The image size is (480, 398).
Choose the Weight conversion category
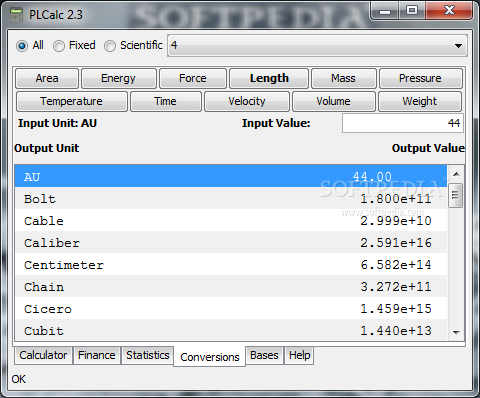(x=420, y=101)
